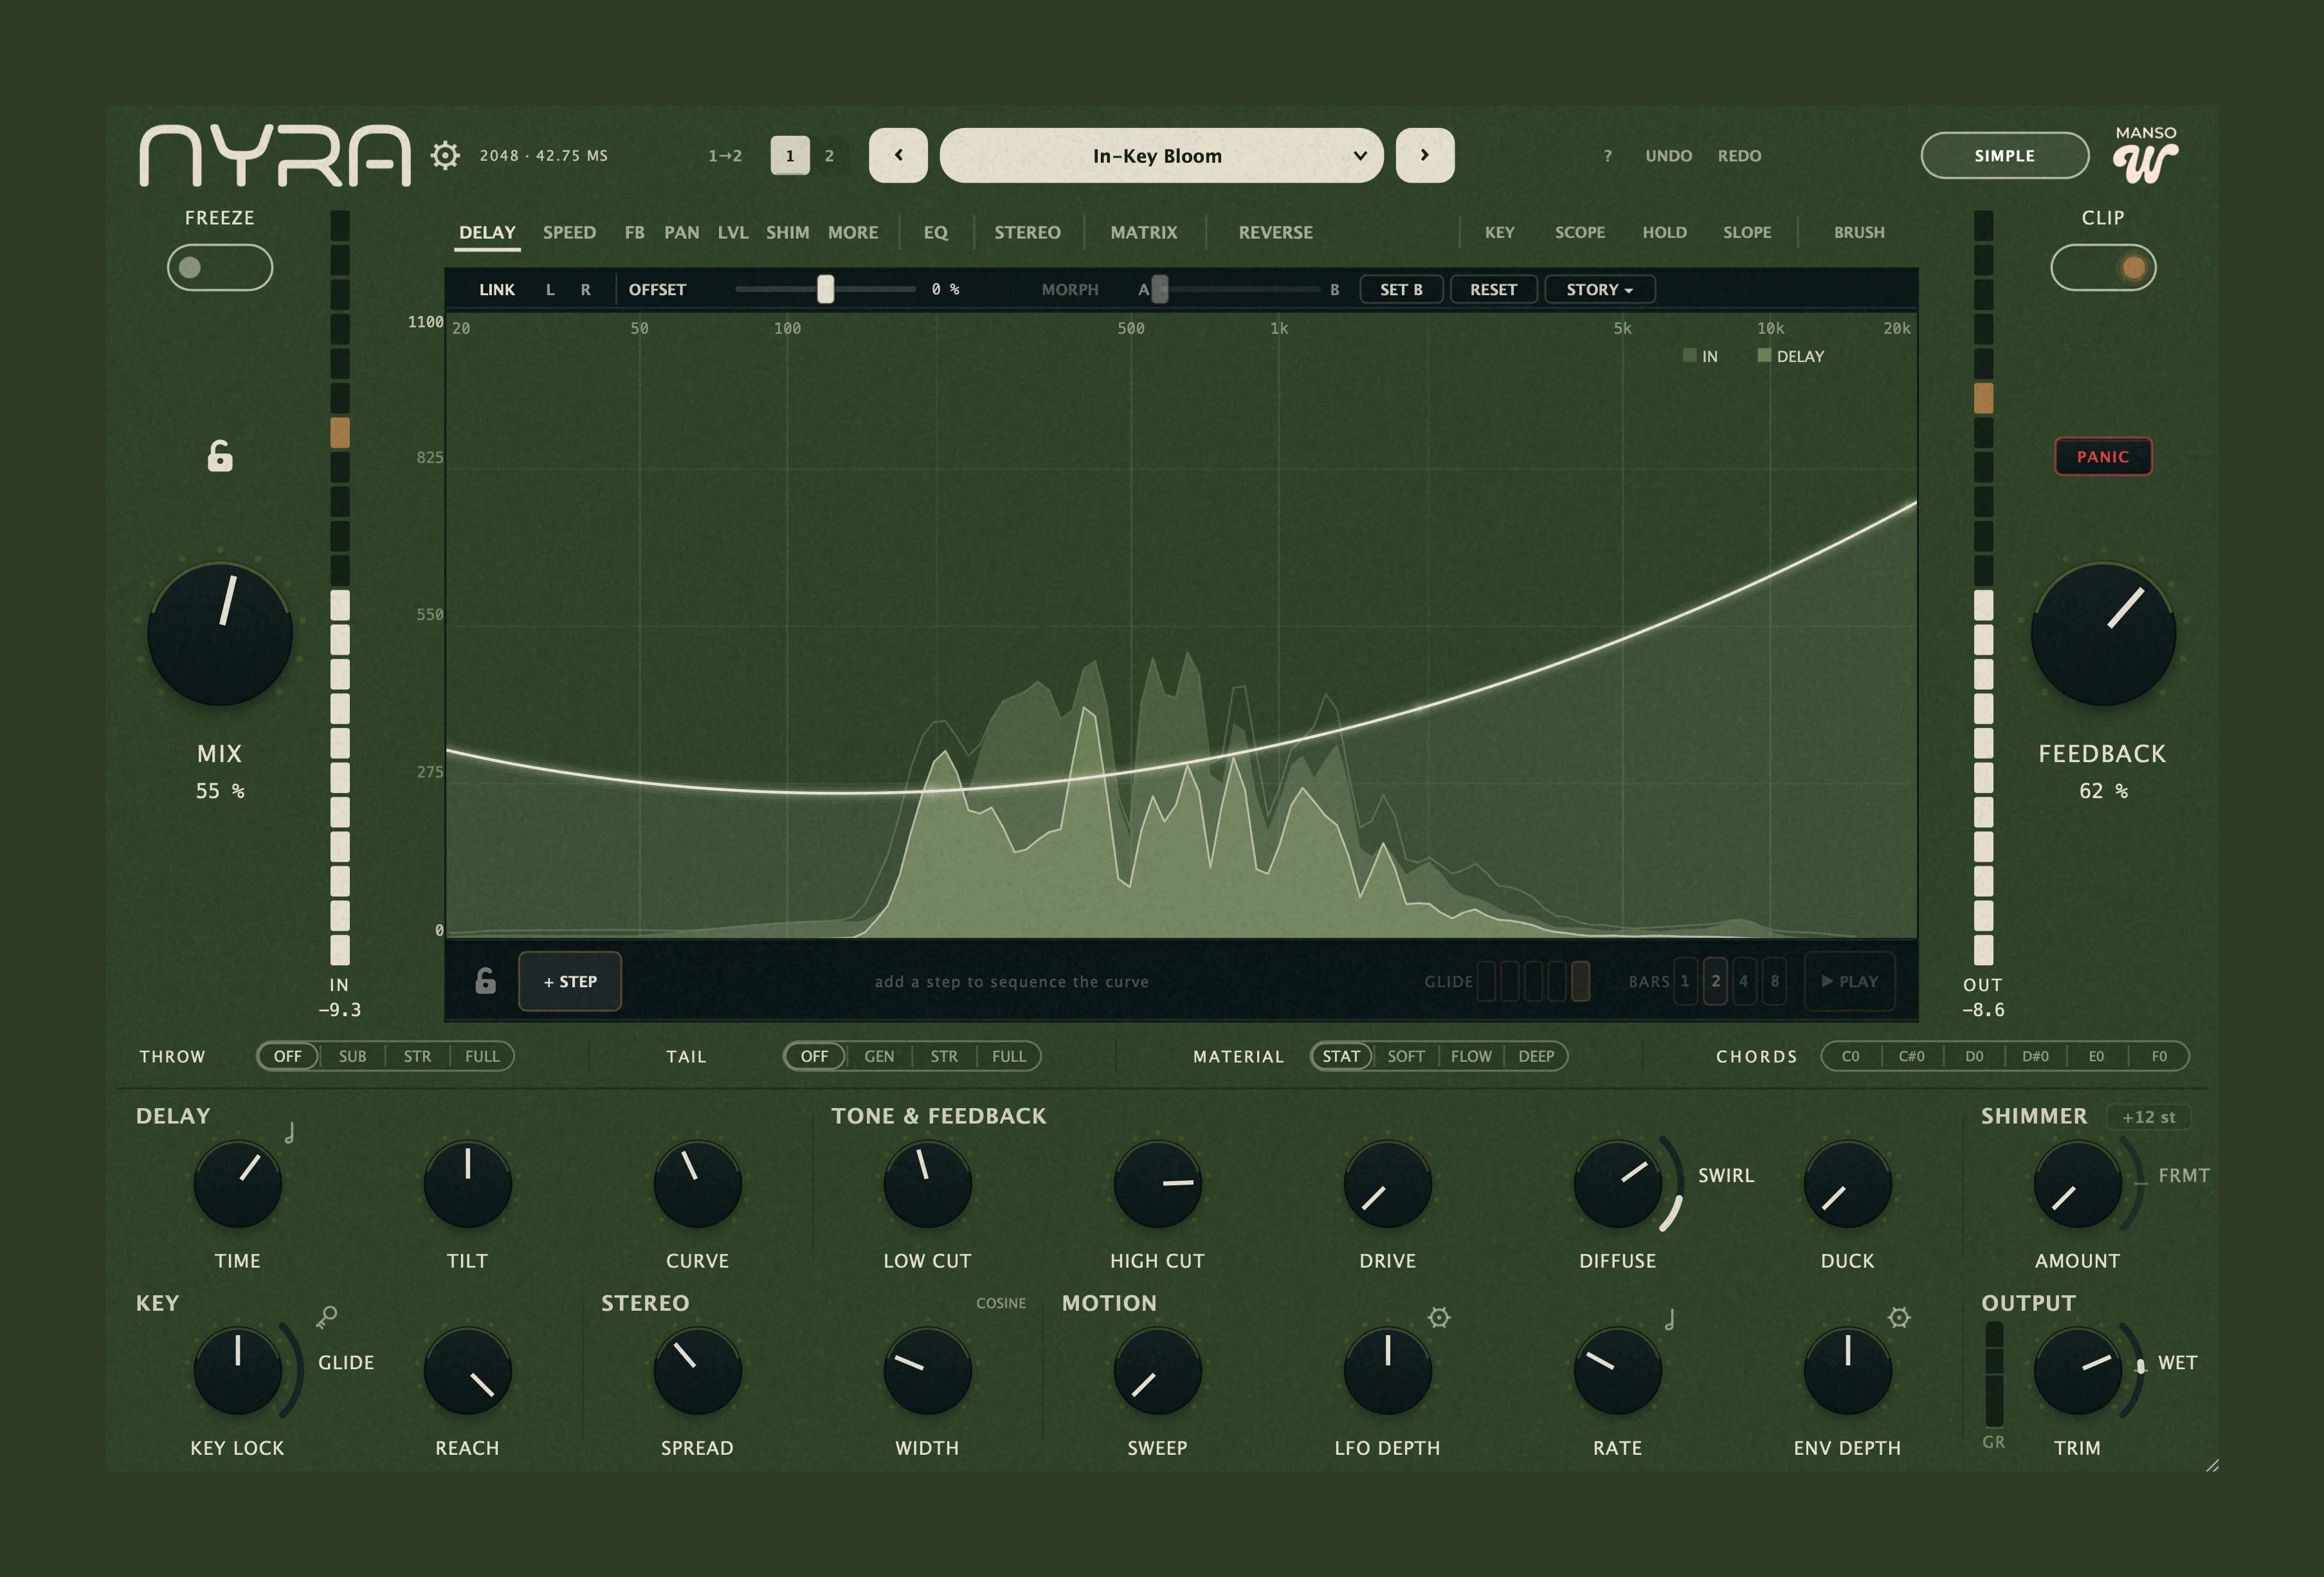Open the +12 st shimmer interval selector
Screen dimensions: 2324x1577
click(x=2148, y=1117)
